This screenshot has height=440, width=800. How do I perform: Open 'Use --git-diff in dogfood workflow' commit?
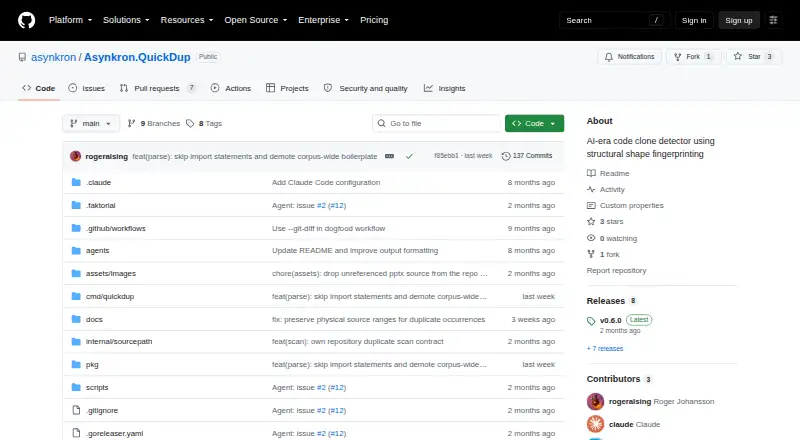[x=329, y=228]
